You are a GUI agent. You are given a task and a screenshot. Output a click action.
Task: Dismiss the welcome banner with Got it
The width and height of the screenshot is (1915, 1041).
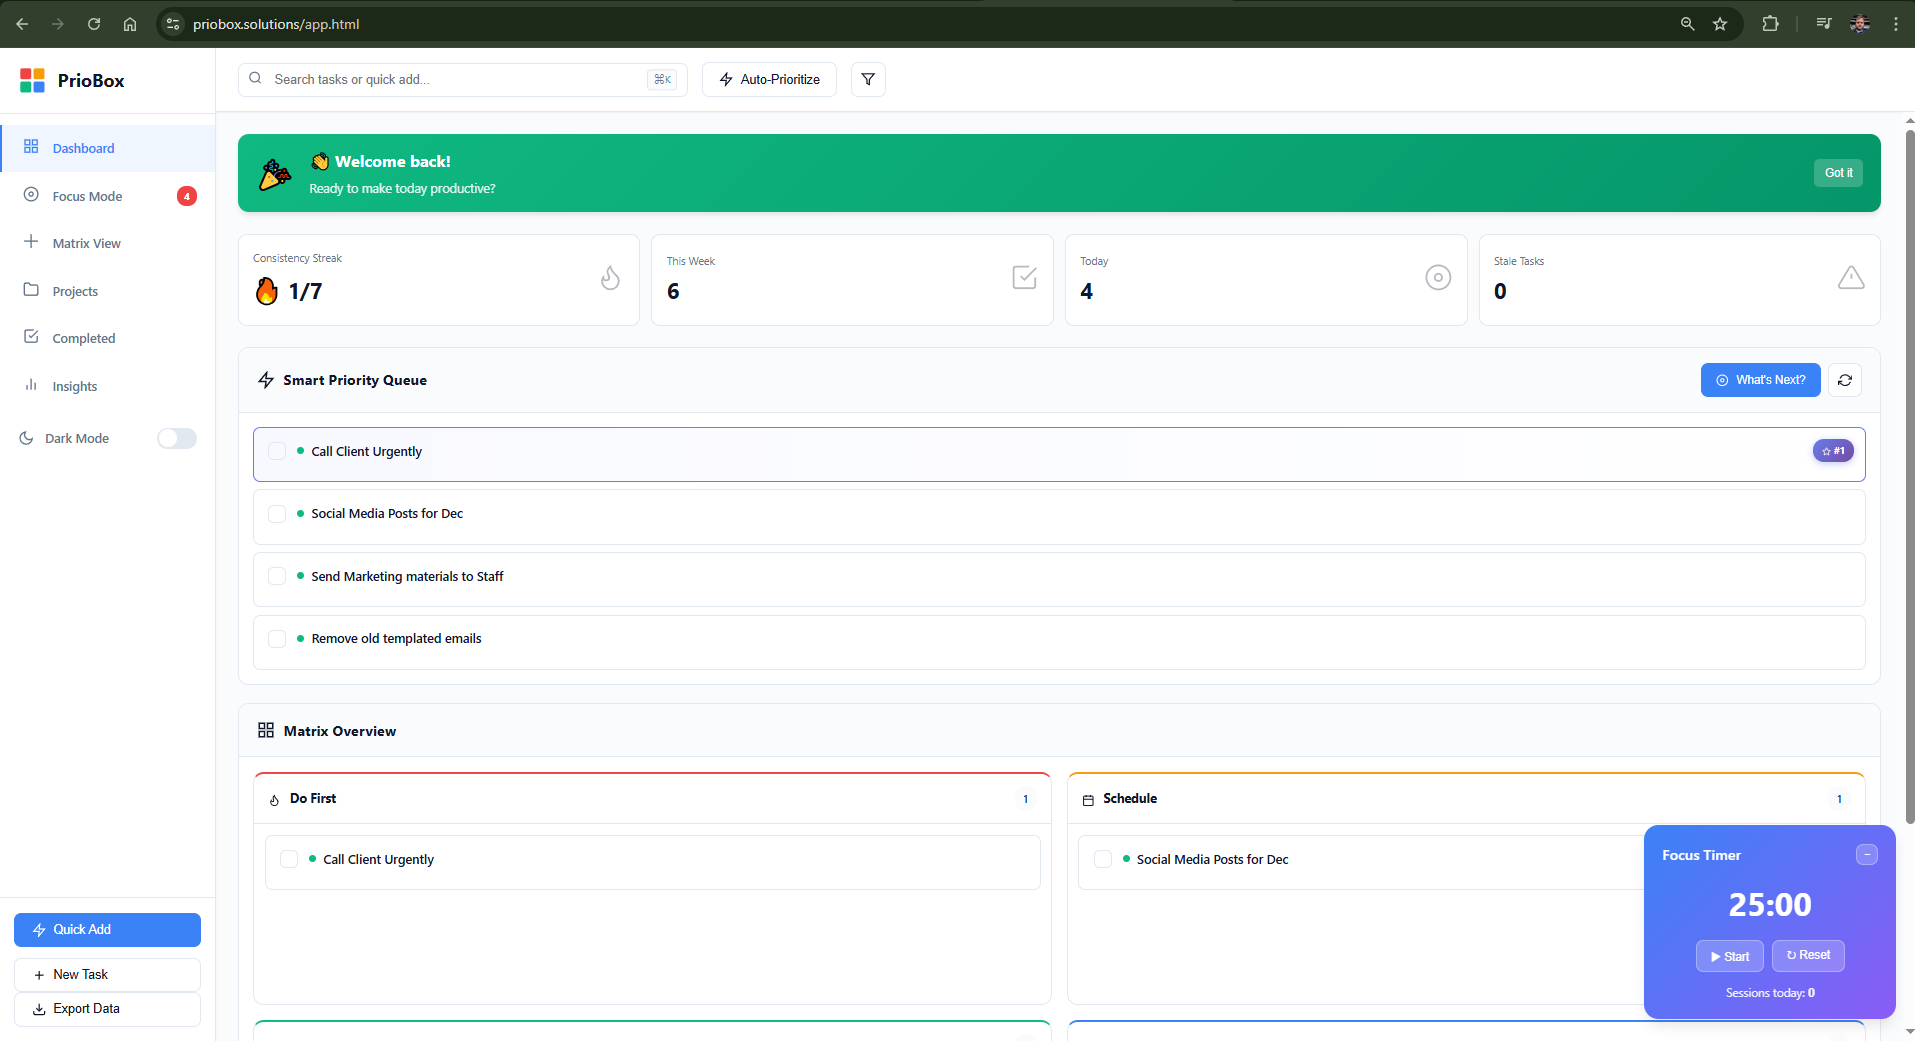coord(1838,172)
